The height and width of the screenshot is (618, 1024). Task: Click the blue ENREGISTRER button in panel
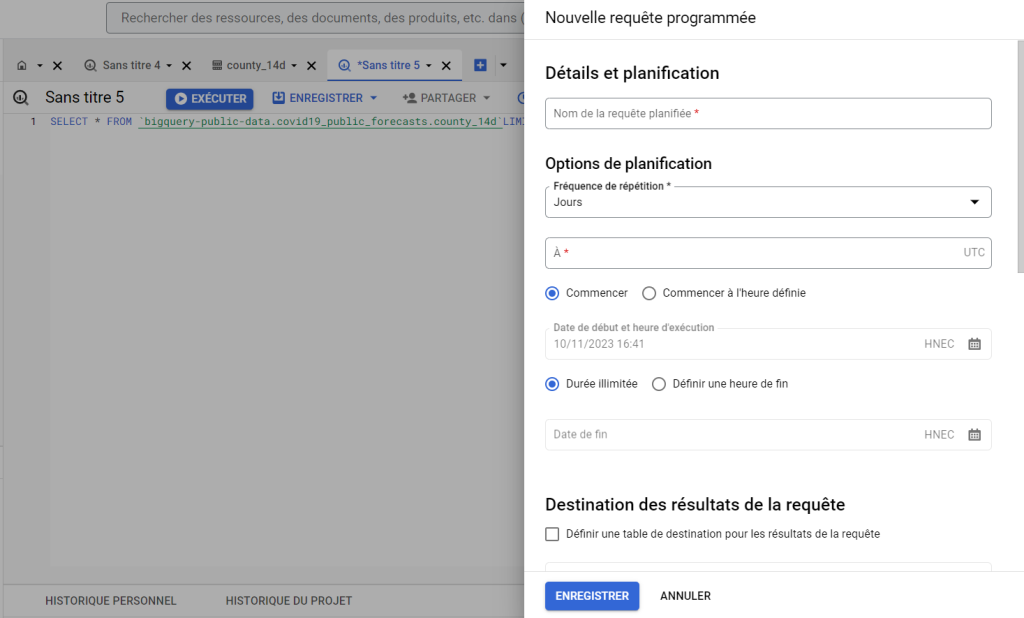coord(591,596)
